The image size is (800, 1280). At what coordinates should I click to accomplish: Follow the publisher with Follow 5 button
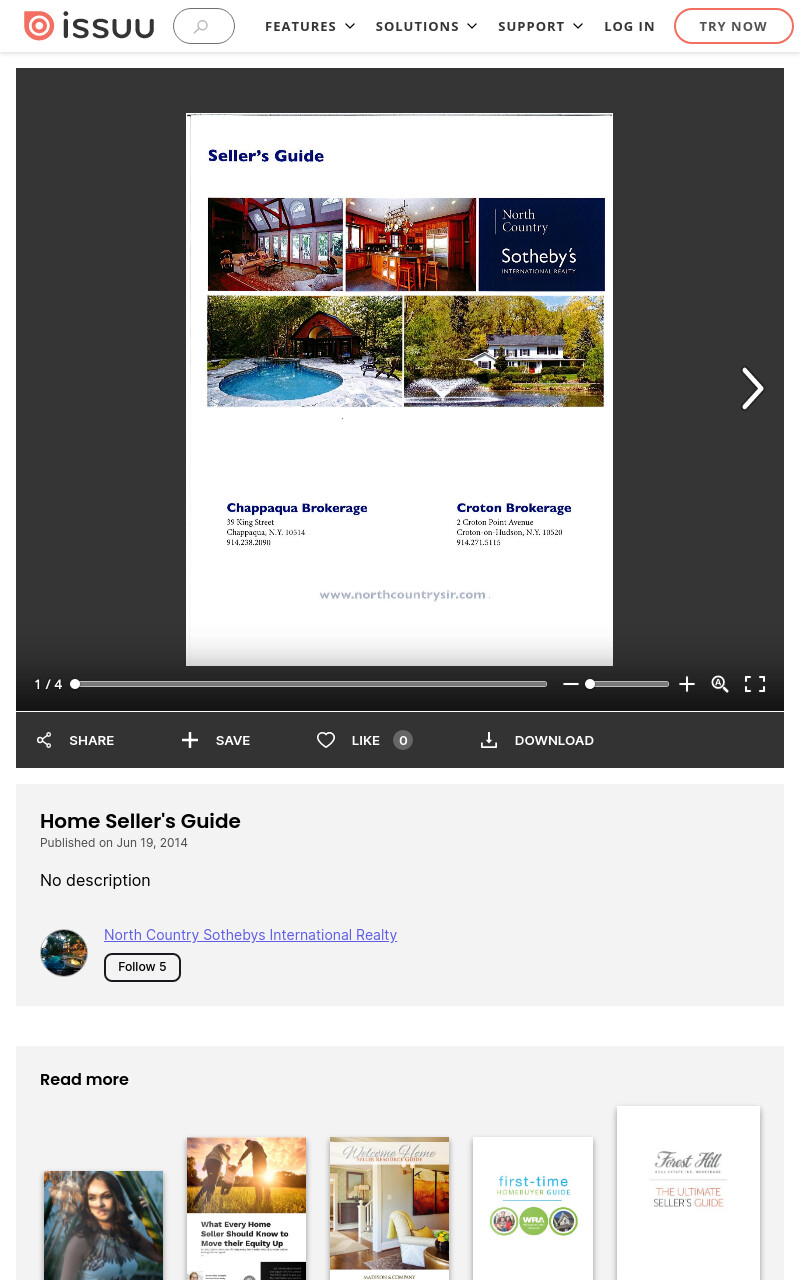142,967
